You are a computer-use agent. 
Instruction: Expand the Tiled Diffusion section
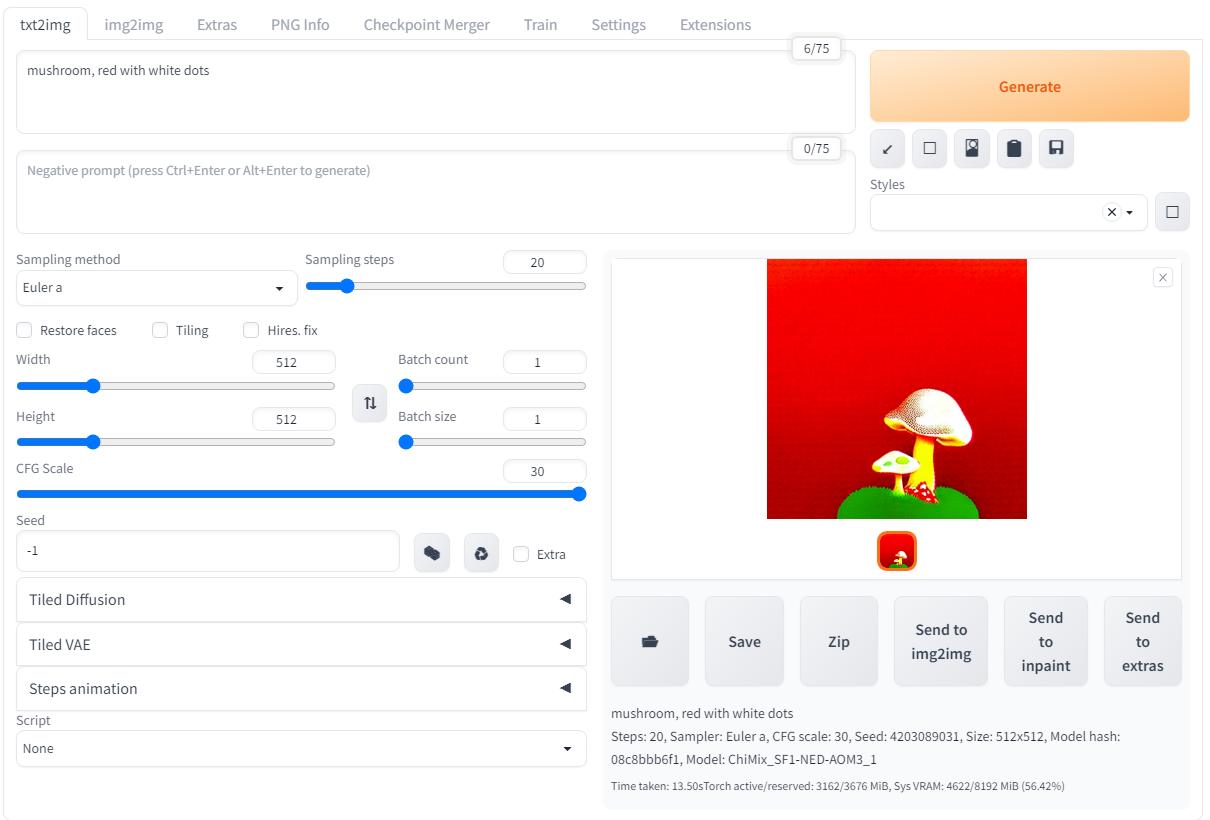[x=301, y=600]
